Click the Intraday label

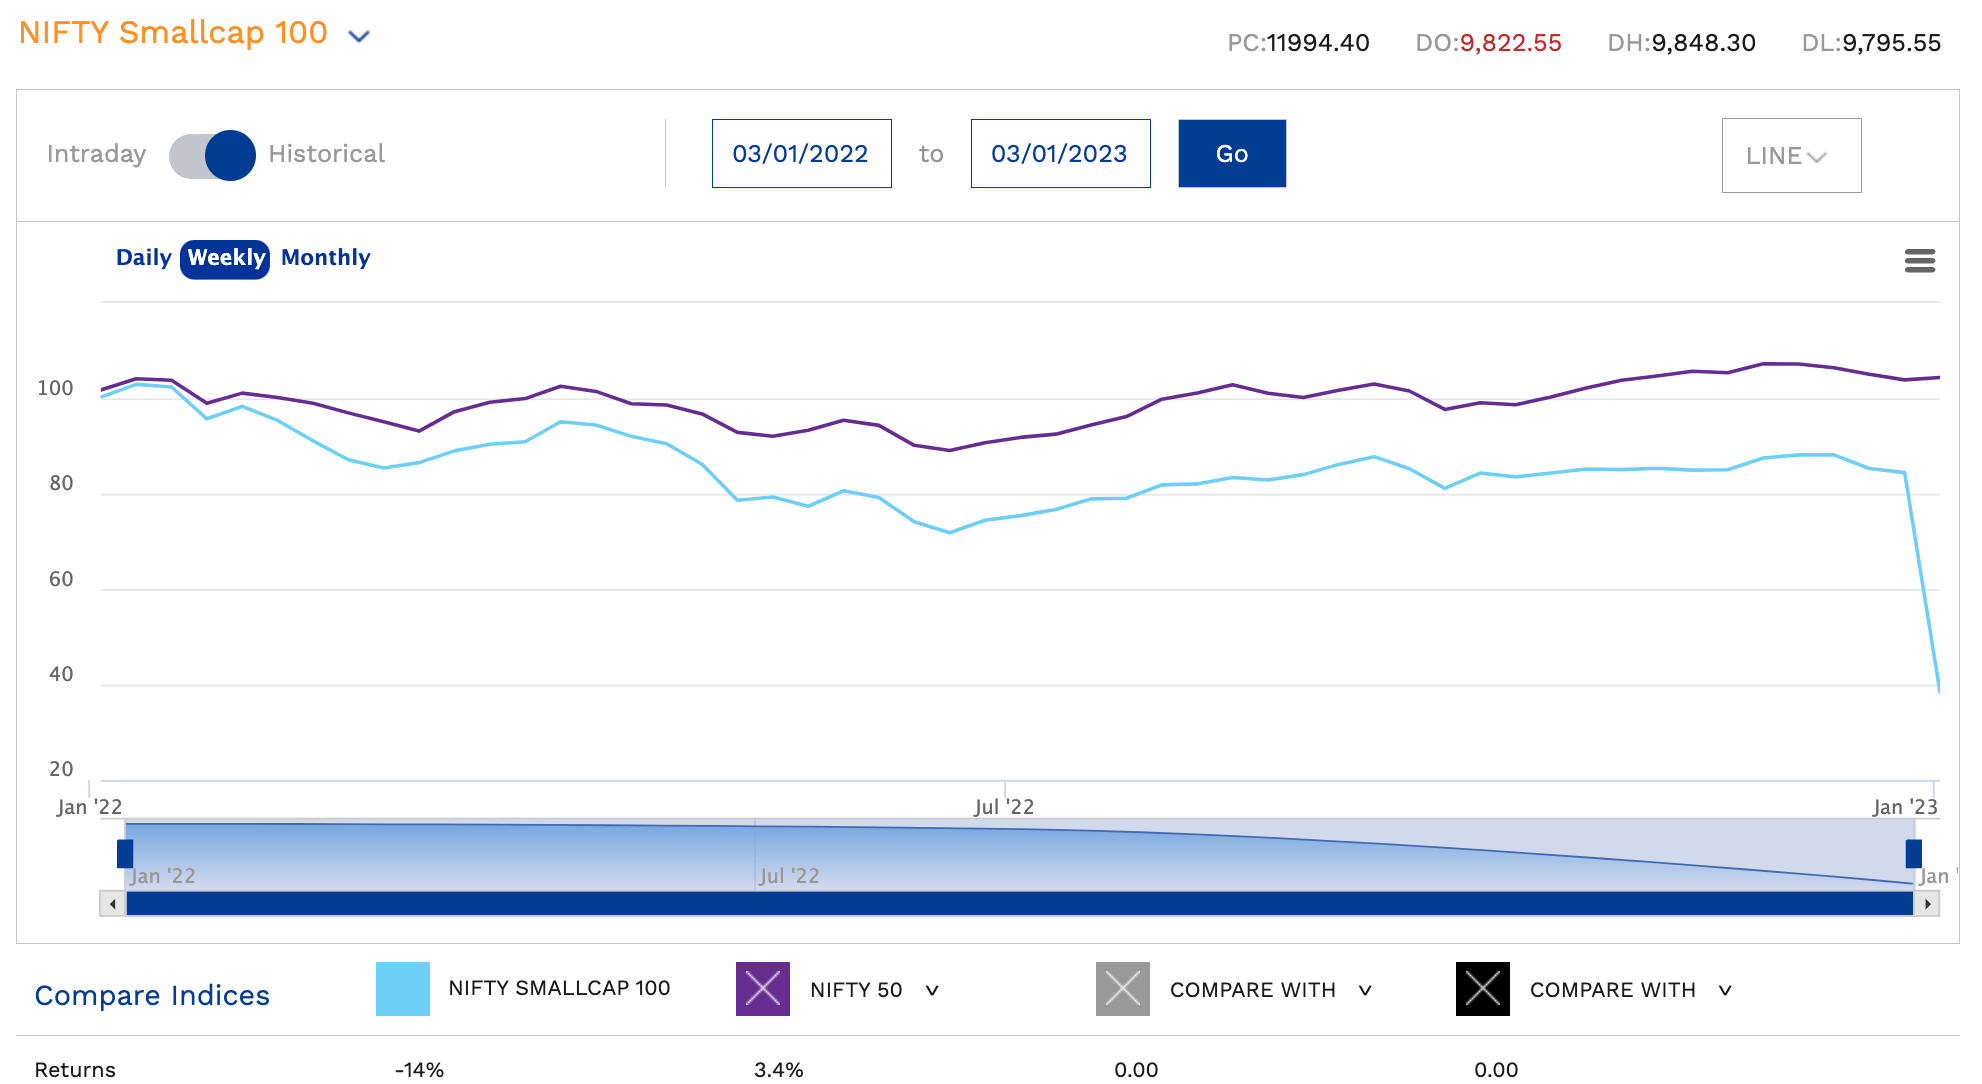96,154
